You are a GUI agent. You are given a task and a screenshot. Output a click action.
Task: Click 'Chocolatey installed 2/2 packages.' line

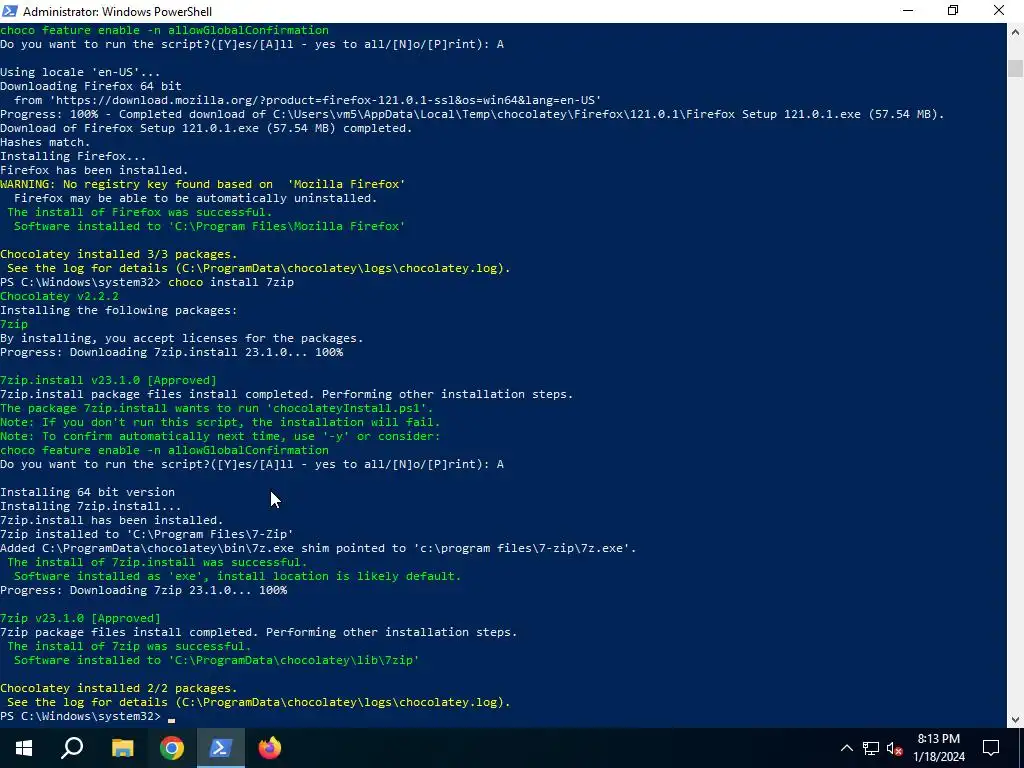[119, 688]
